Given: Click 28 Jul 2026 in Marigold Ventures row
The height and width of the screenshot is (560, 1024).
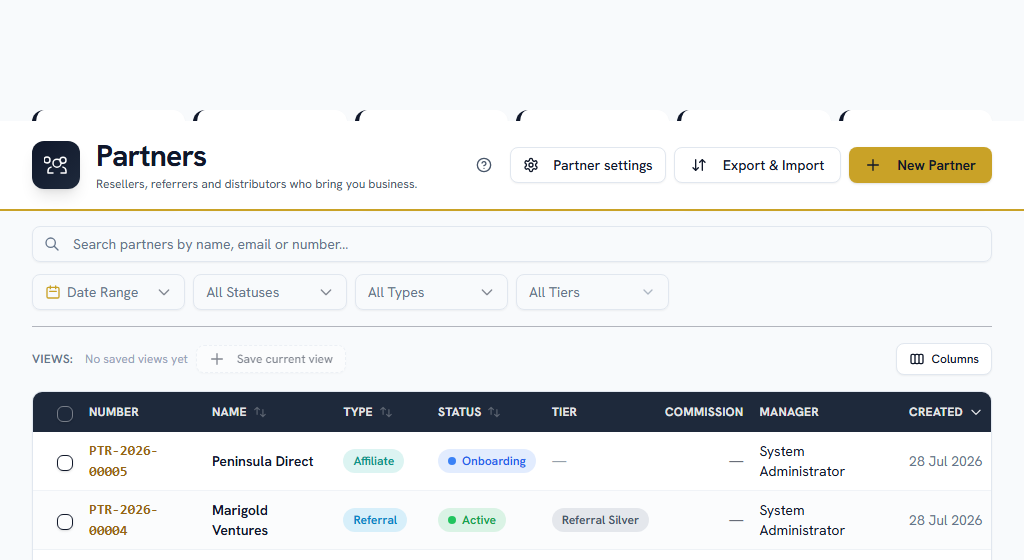Looking at the screenshot, I should pos(945,520).
